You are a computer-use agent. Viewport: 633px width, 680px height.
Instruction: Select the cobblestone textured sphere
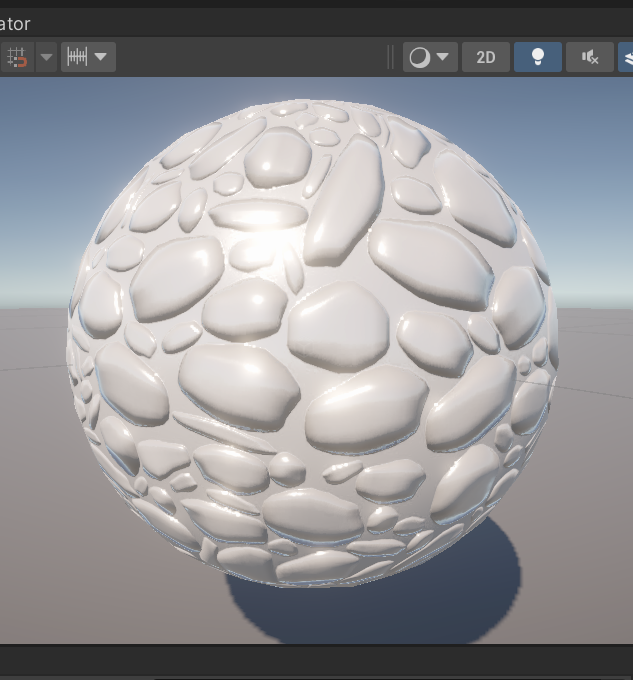tap(312, 343)
